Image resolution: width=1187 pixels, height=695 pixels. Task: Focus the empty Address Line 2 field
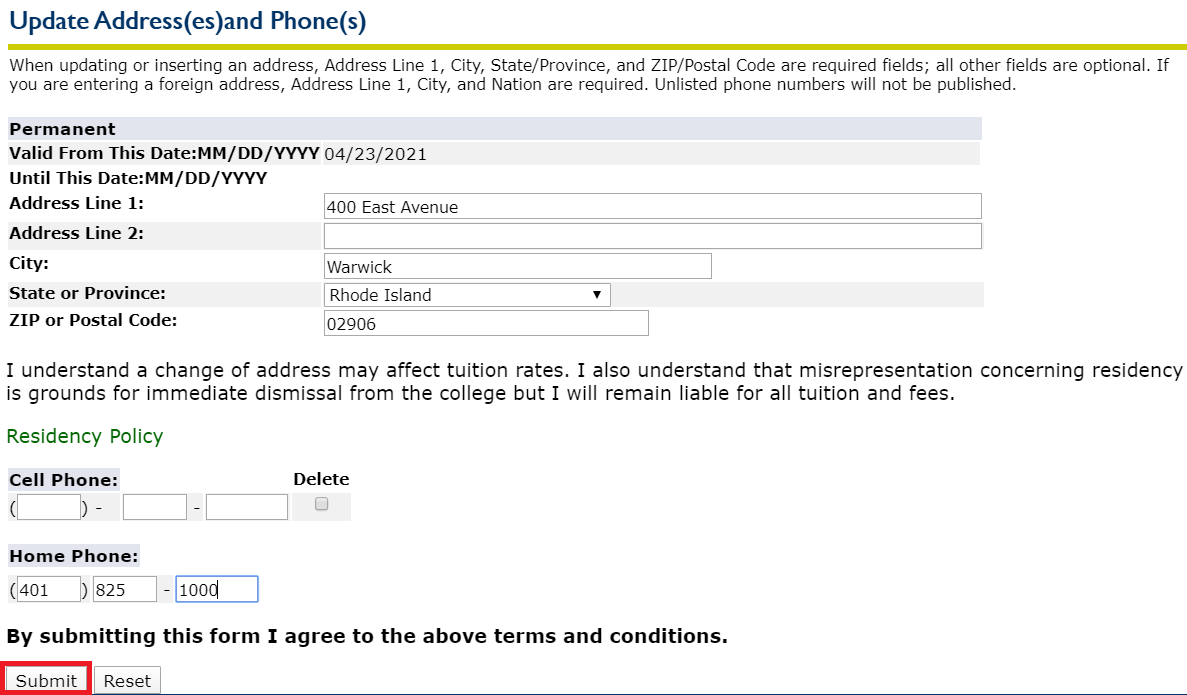click(652, 236)
